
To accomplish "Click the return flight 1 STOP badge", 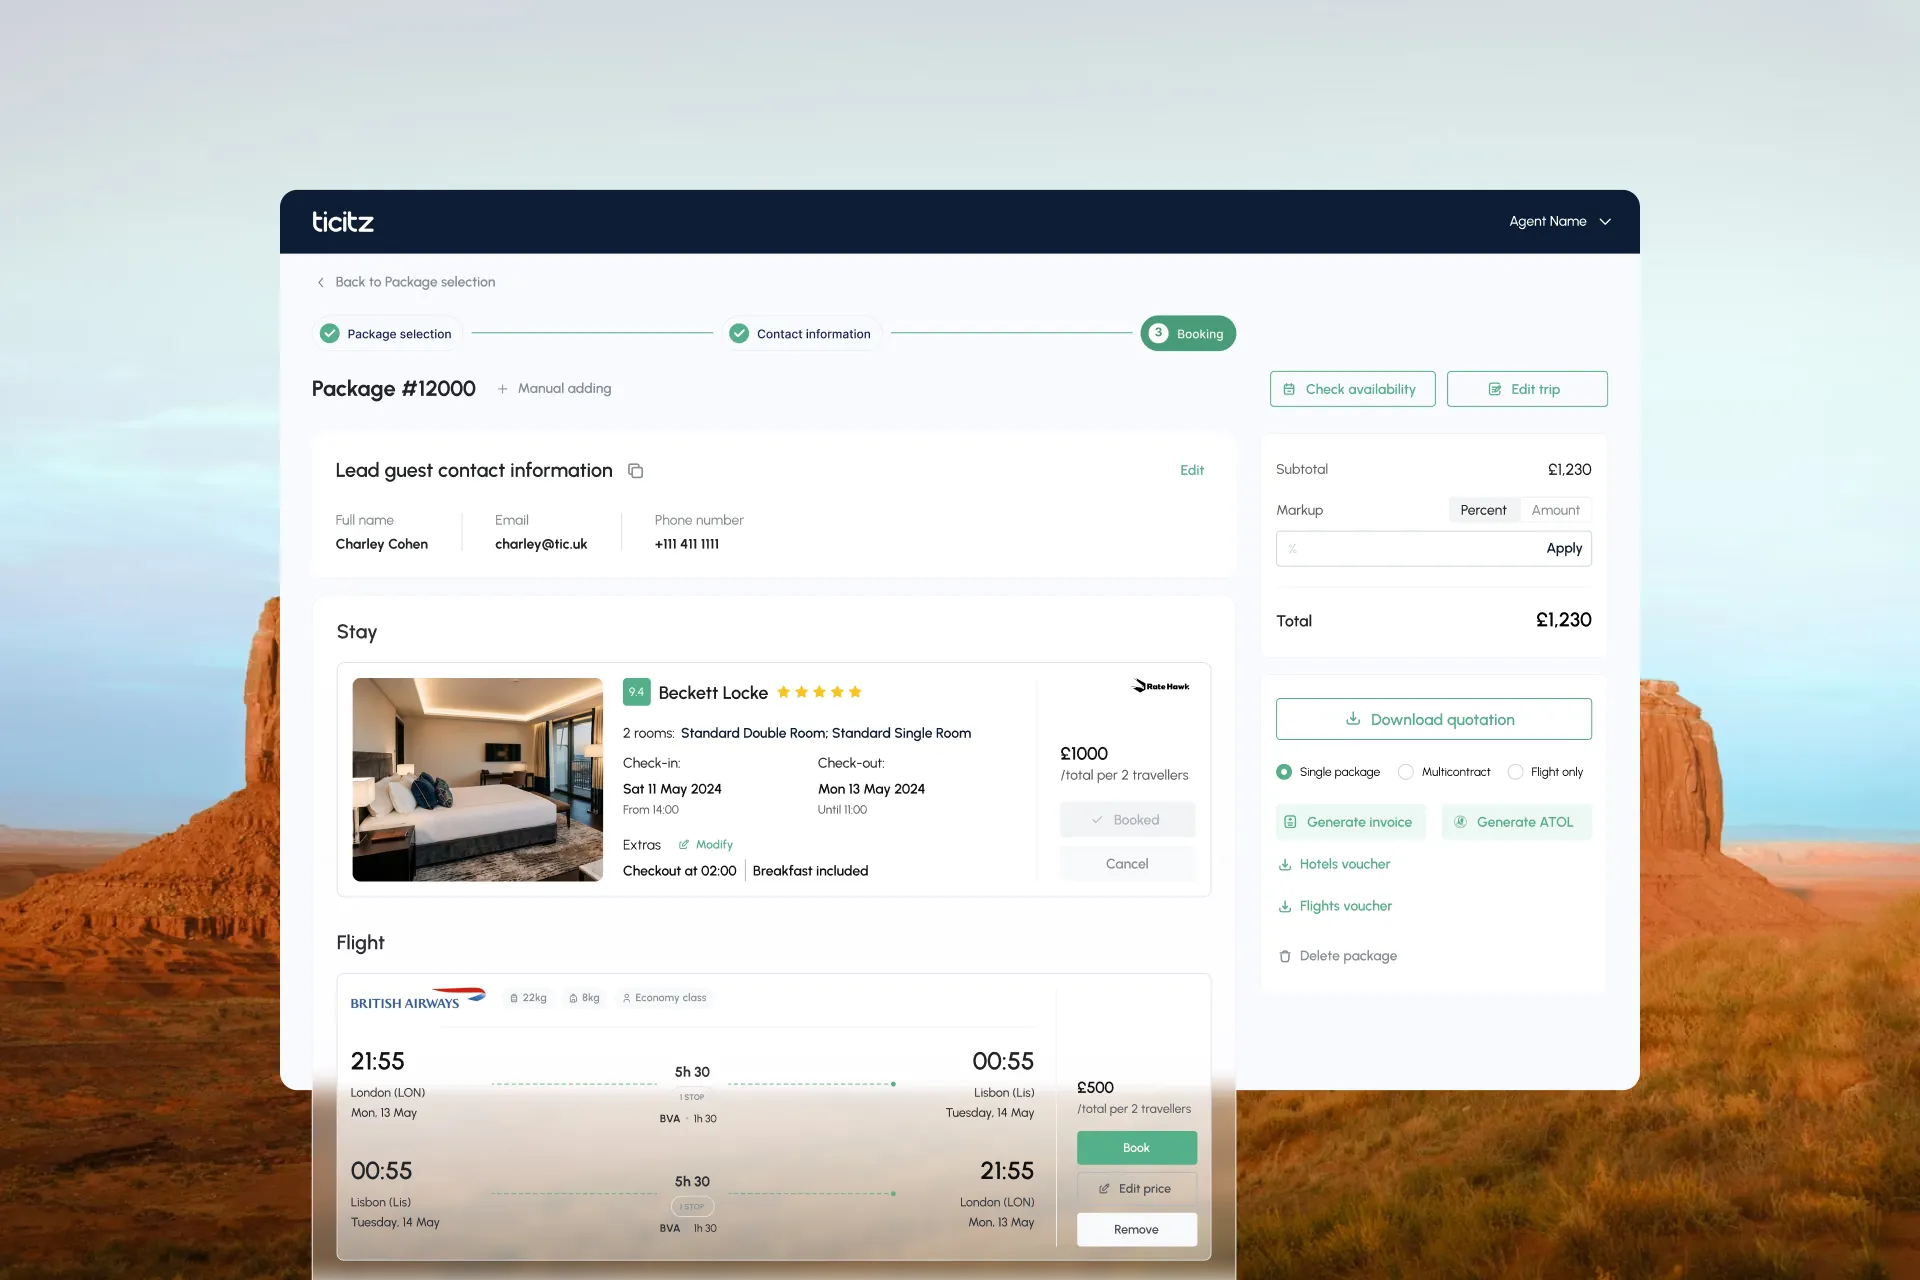I will click(x=692, y=1207).
